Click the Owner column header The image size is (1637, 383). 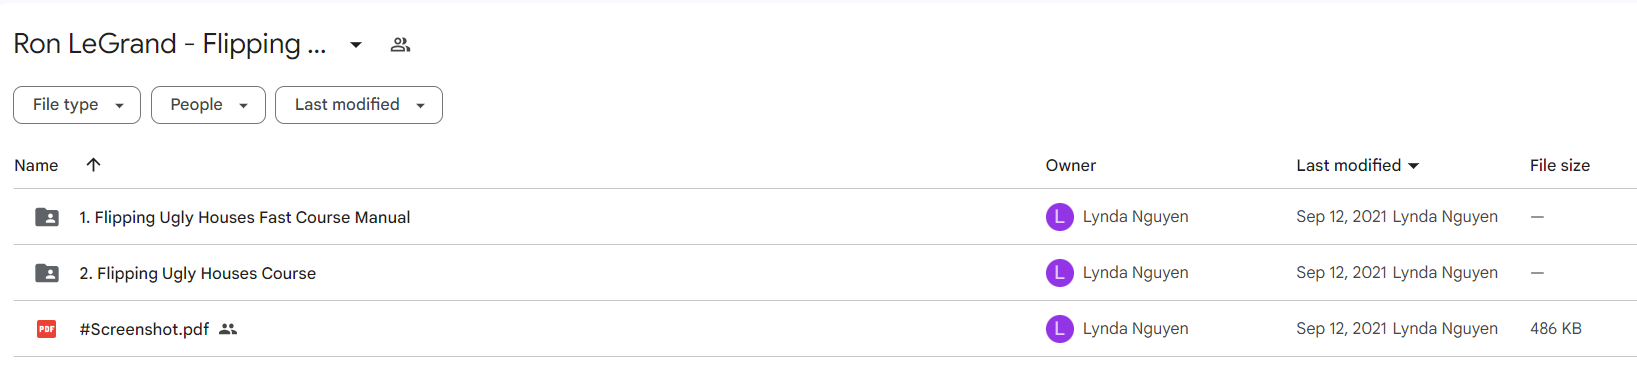coord(1070,165)
